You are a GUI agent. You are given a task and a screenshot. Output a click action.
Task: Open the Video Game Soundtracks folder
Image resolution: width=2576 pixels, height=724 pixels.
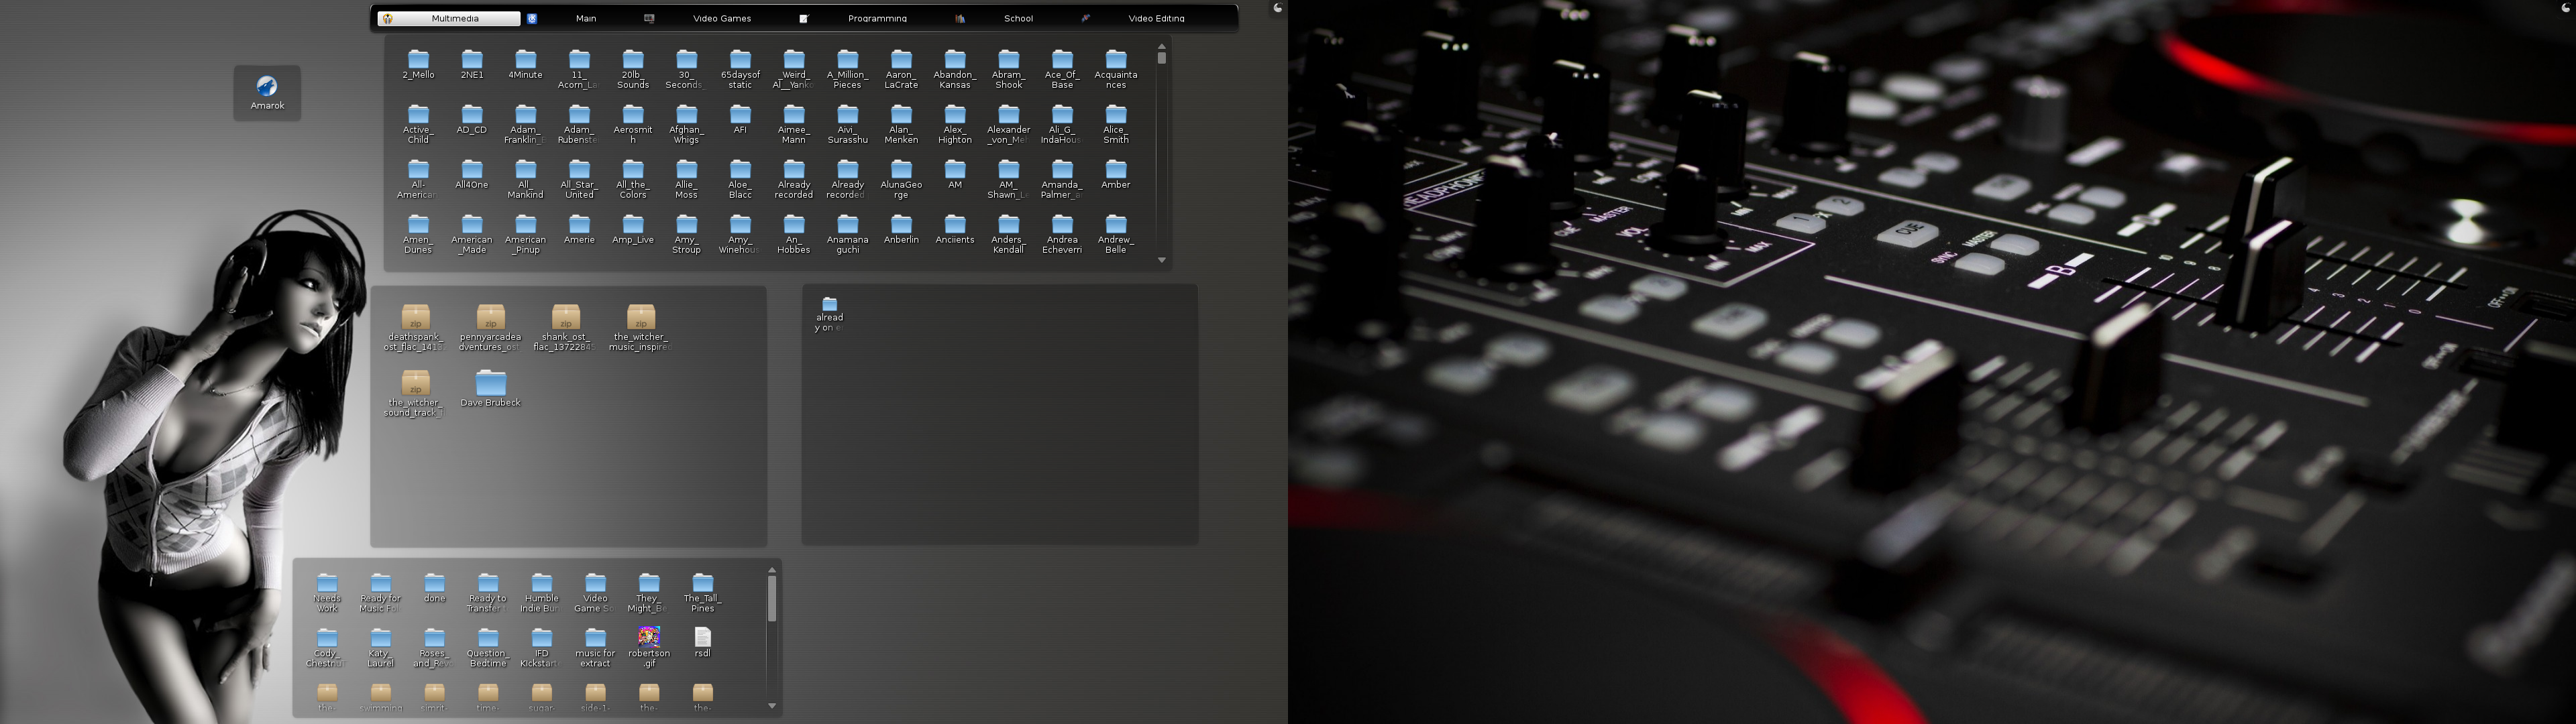tap(595, 592)
